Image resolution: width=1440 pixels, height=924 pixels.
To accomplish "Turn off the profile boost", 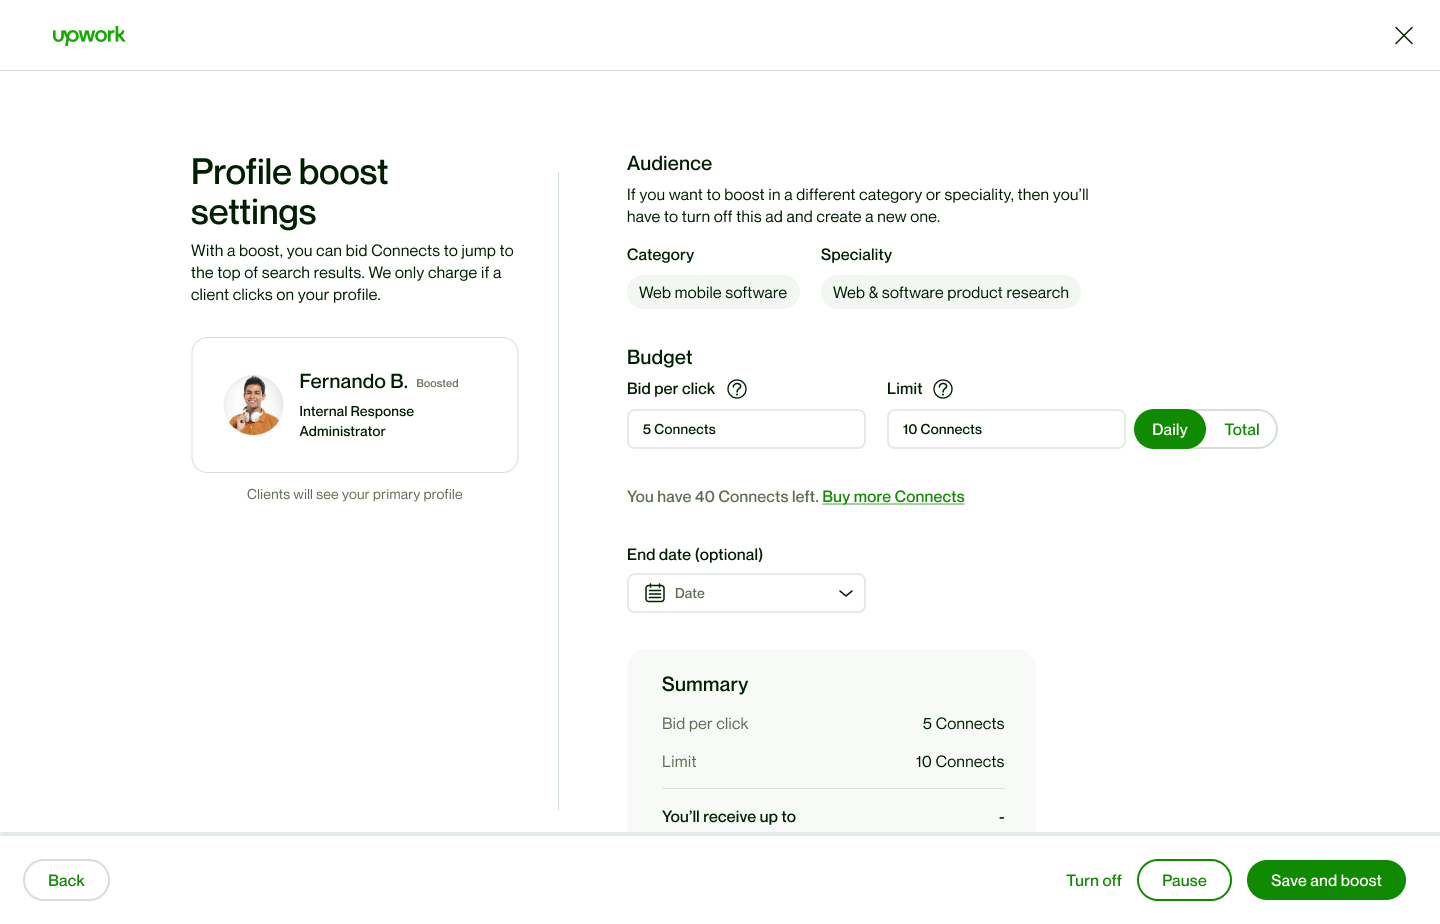I will [1093, 880].
